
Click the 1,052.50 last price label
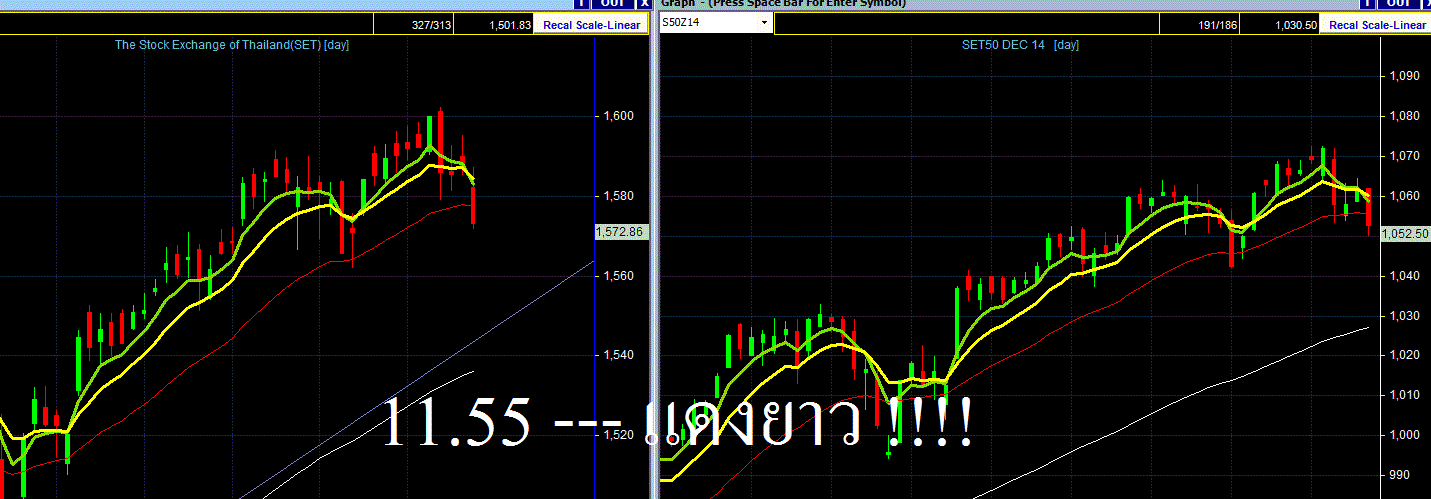1404,234
